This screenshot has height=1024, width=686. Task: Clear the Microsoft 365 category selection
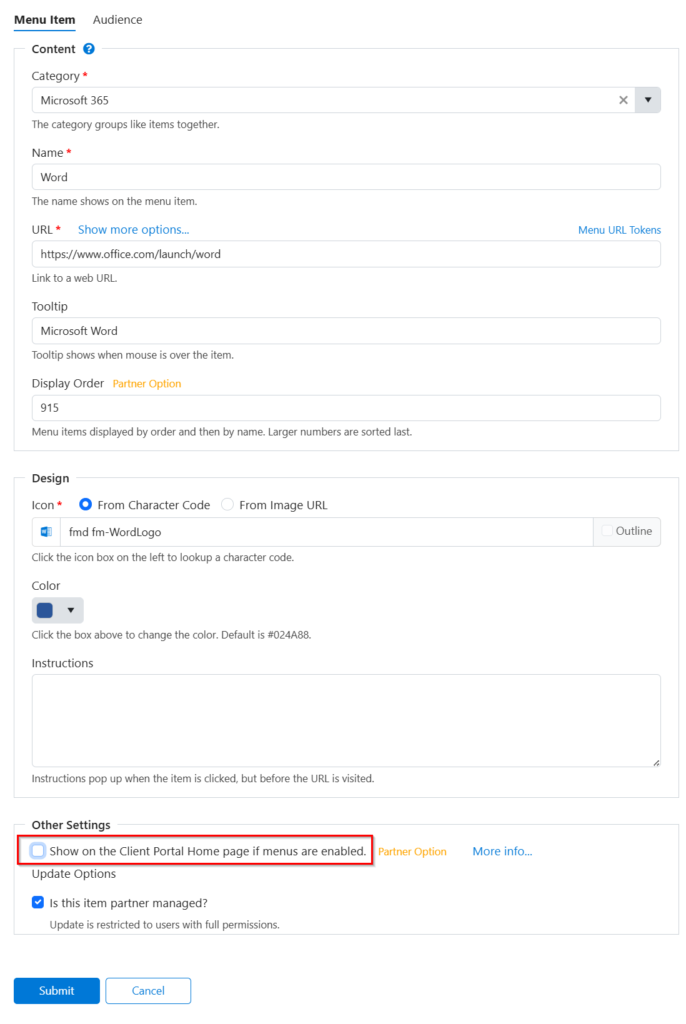tap(623, 100)
